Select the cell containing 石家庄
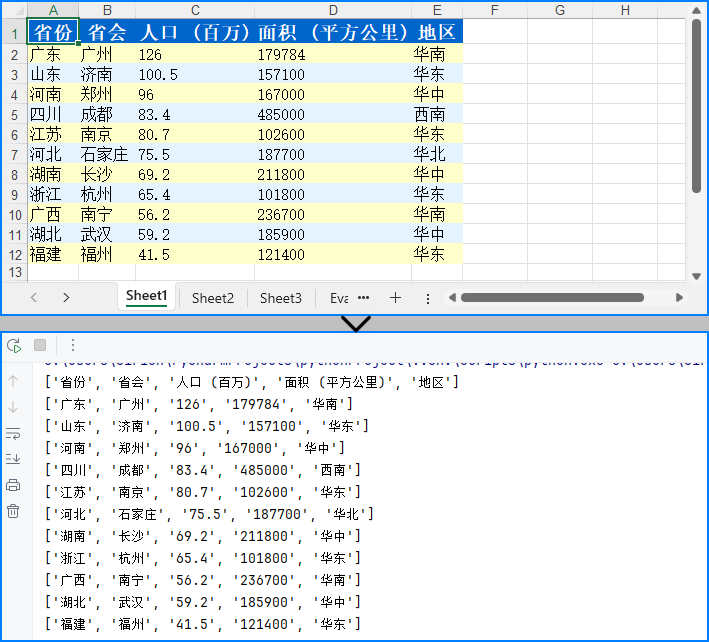Viewport: 709px width, 642px height. pyautogui.click(x=107, y=154)
